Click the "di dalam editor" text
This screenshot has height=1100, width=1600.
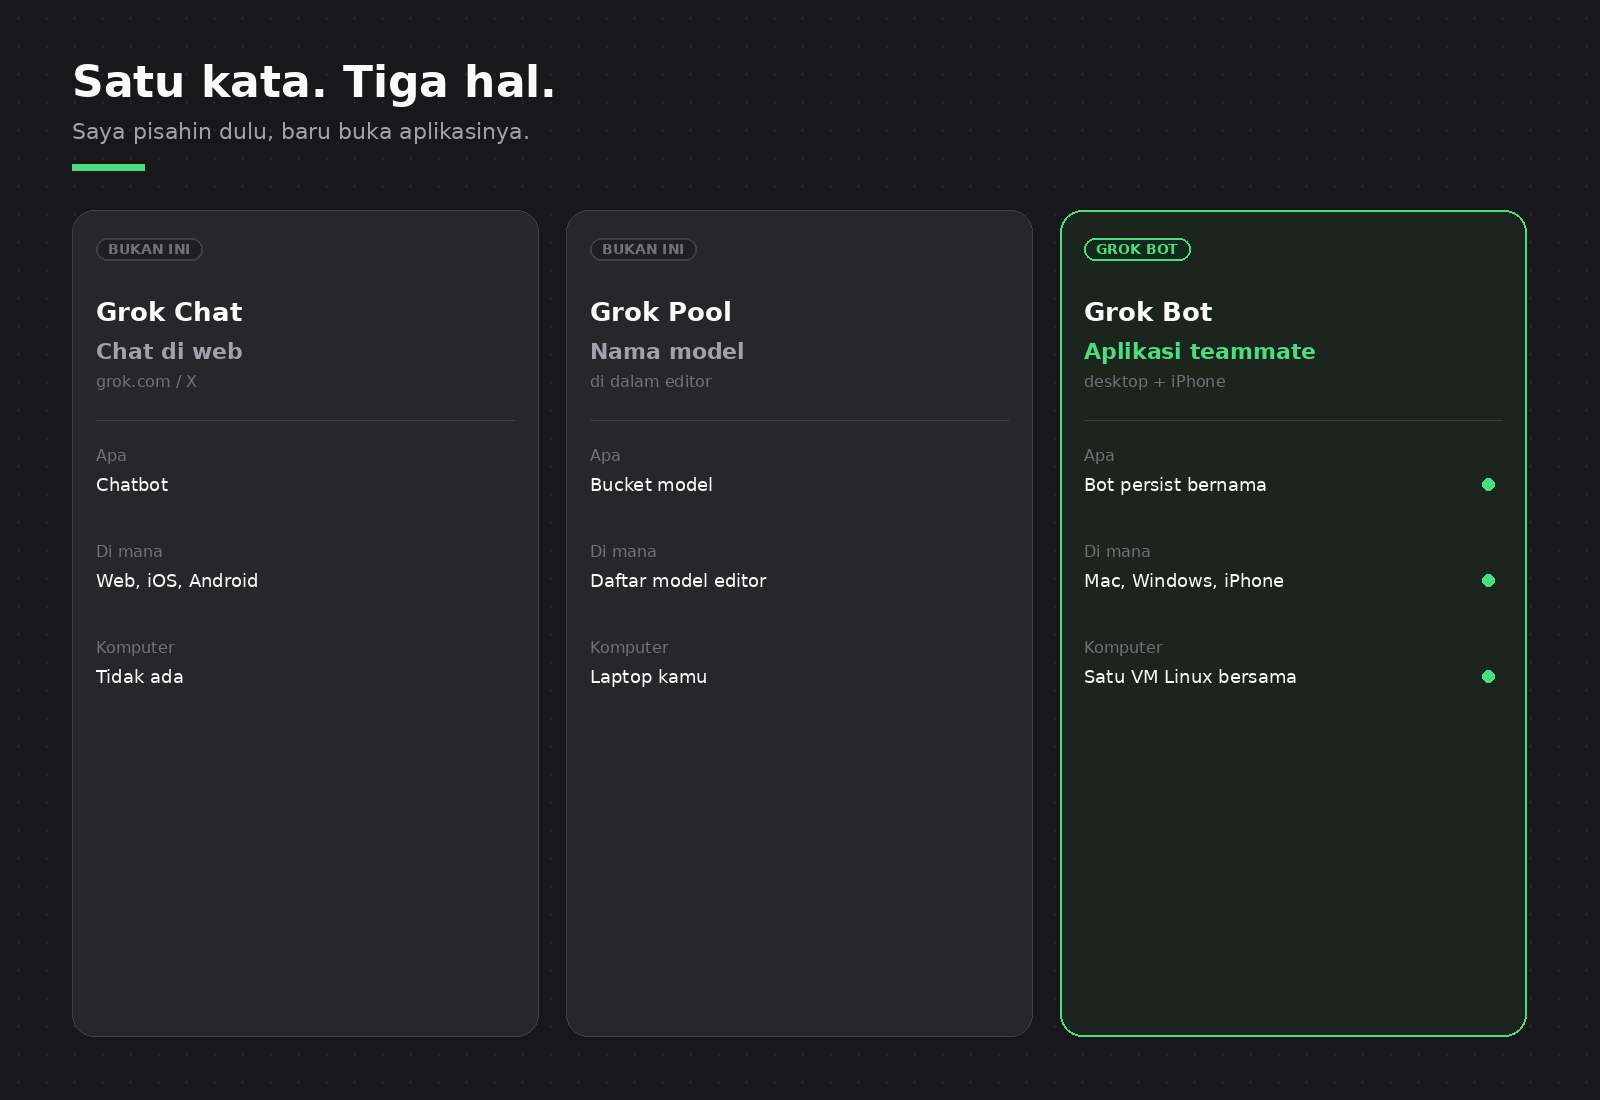pos(651,381)
